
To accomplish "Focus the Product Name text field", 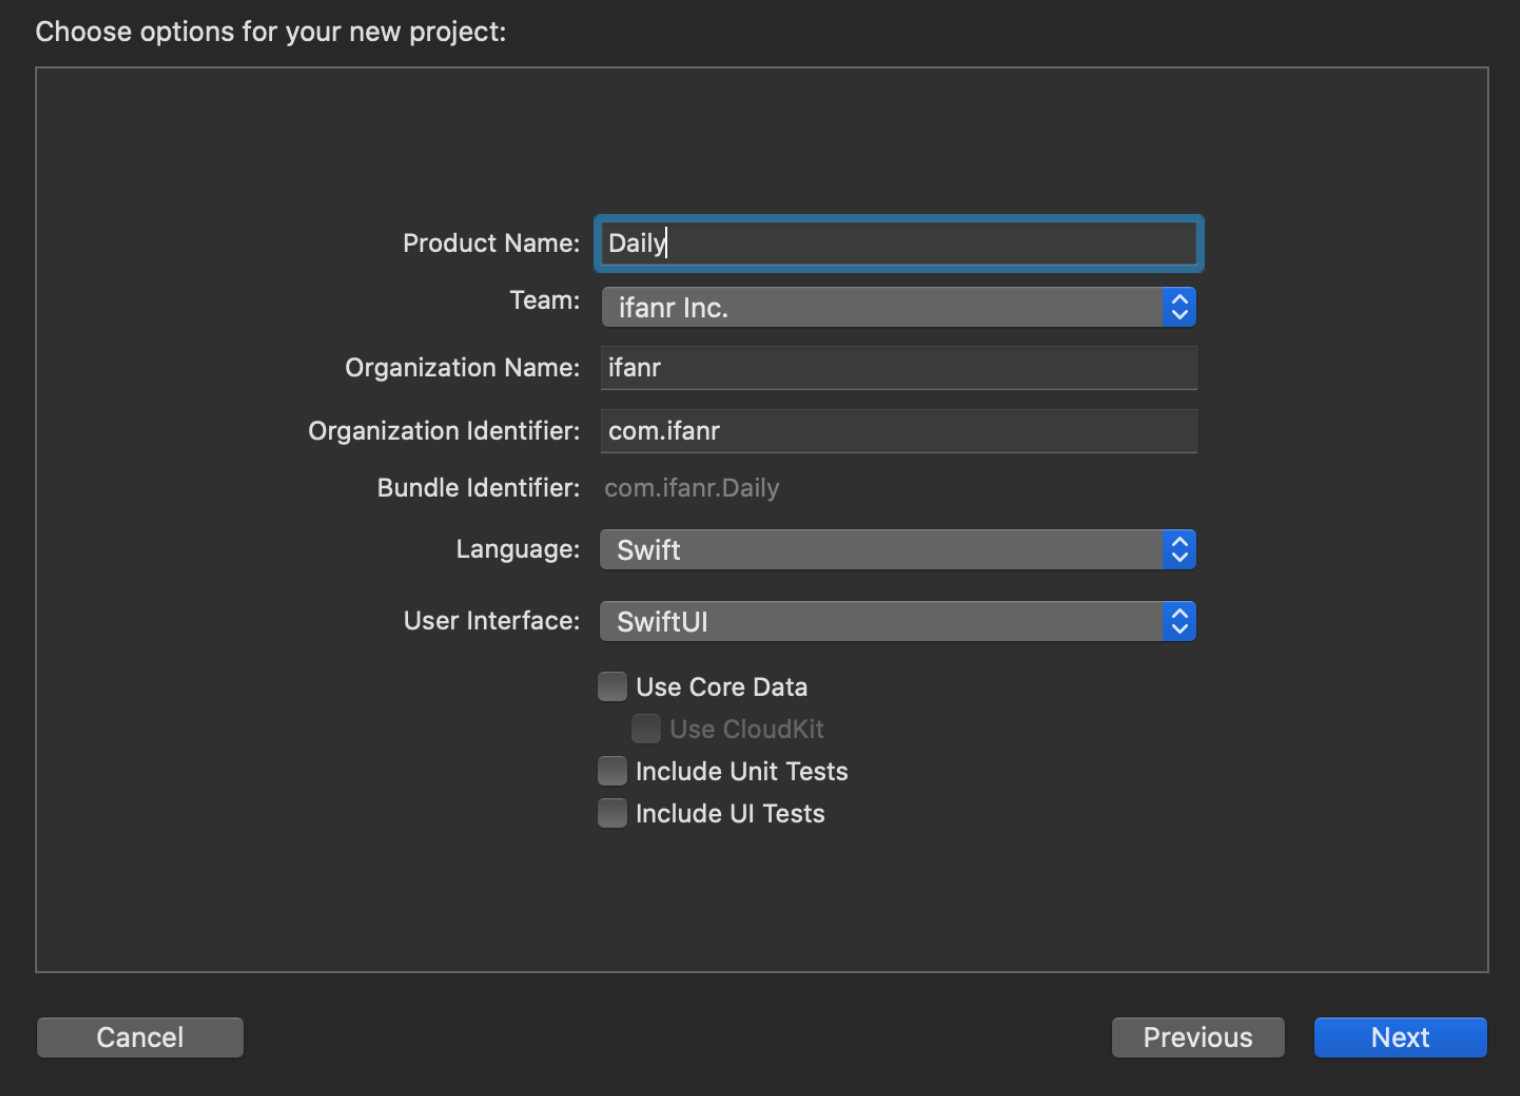I will coord(898,243).
